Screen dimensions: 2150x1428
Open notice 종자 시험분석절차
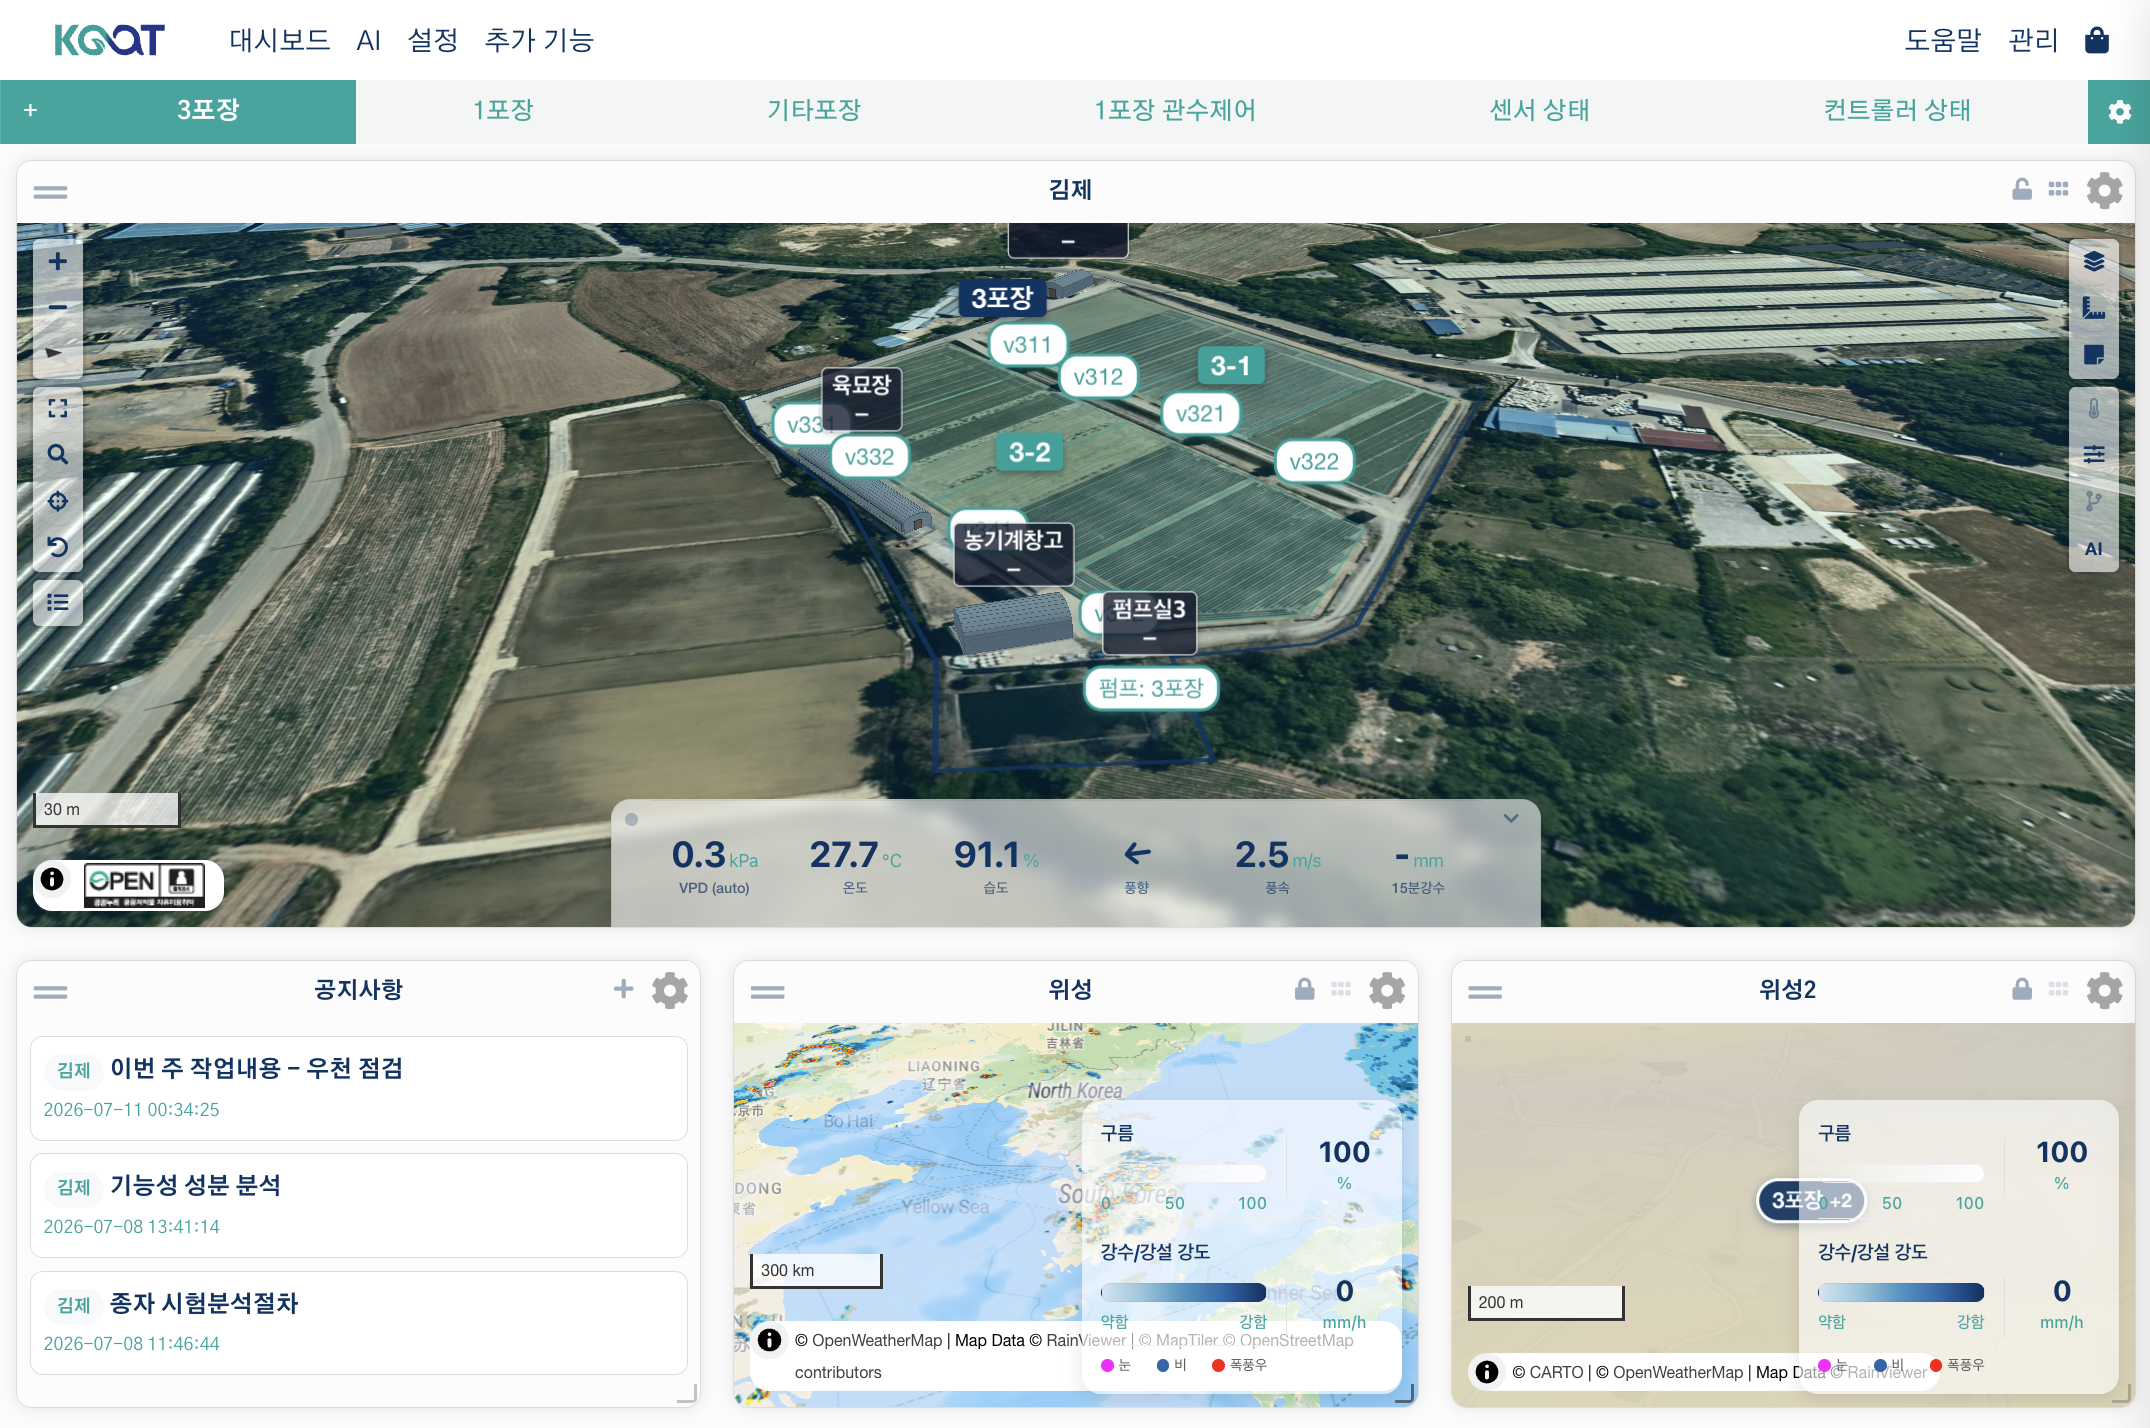[x=359, y=1322]
